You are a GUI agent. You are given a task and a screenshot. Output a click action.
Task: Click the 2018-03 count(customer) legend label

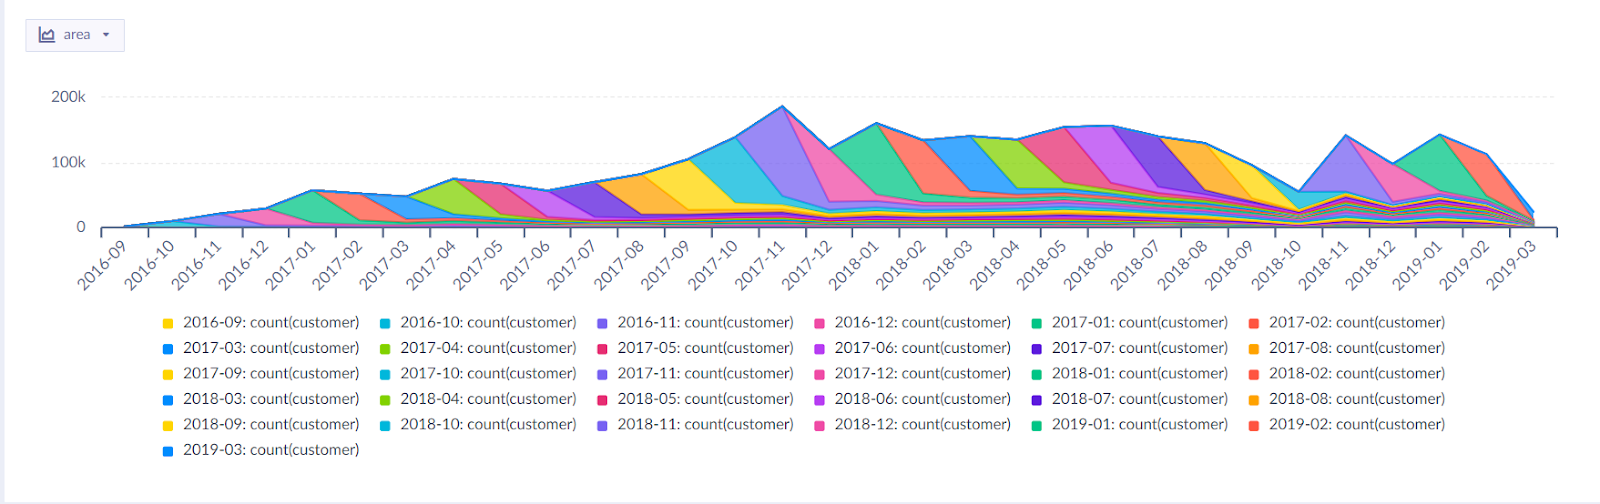(271, 399)
